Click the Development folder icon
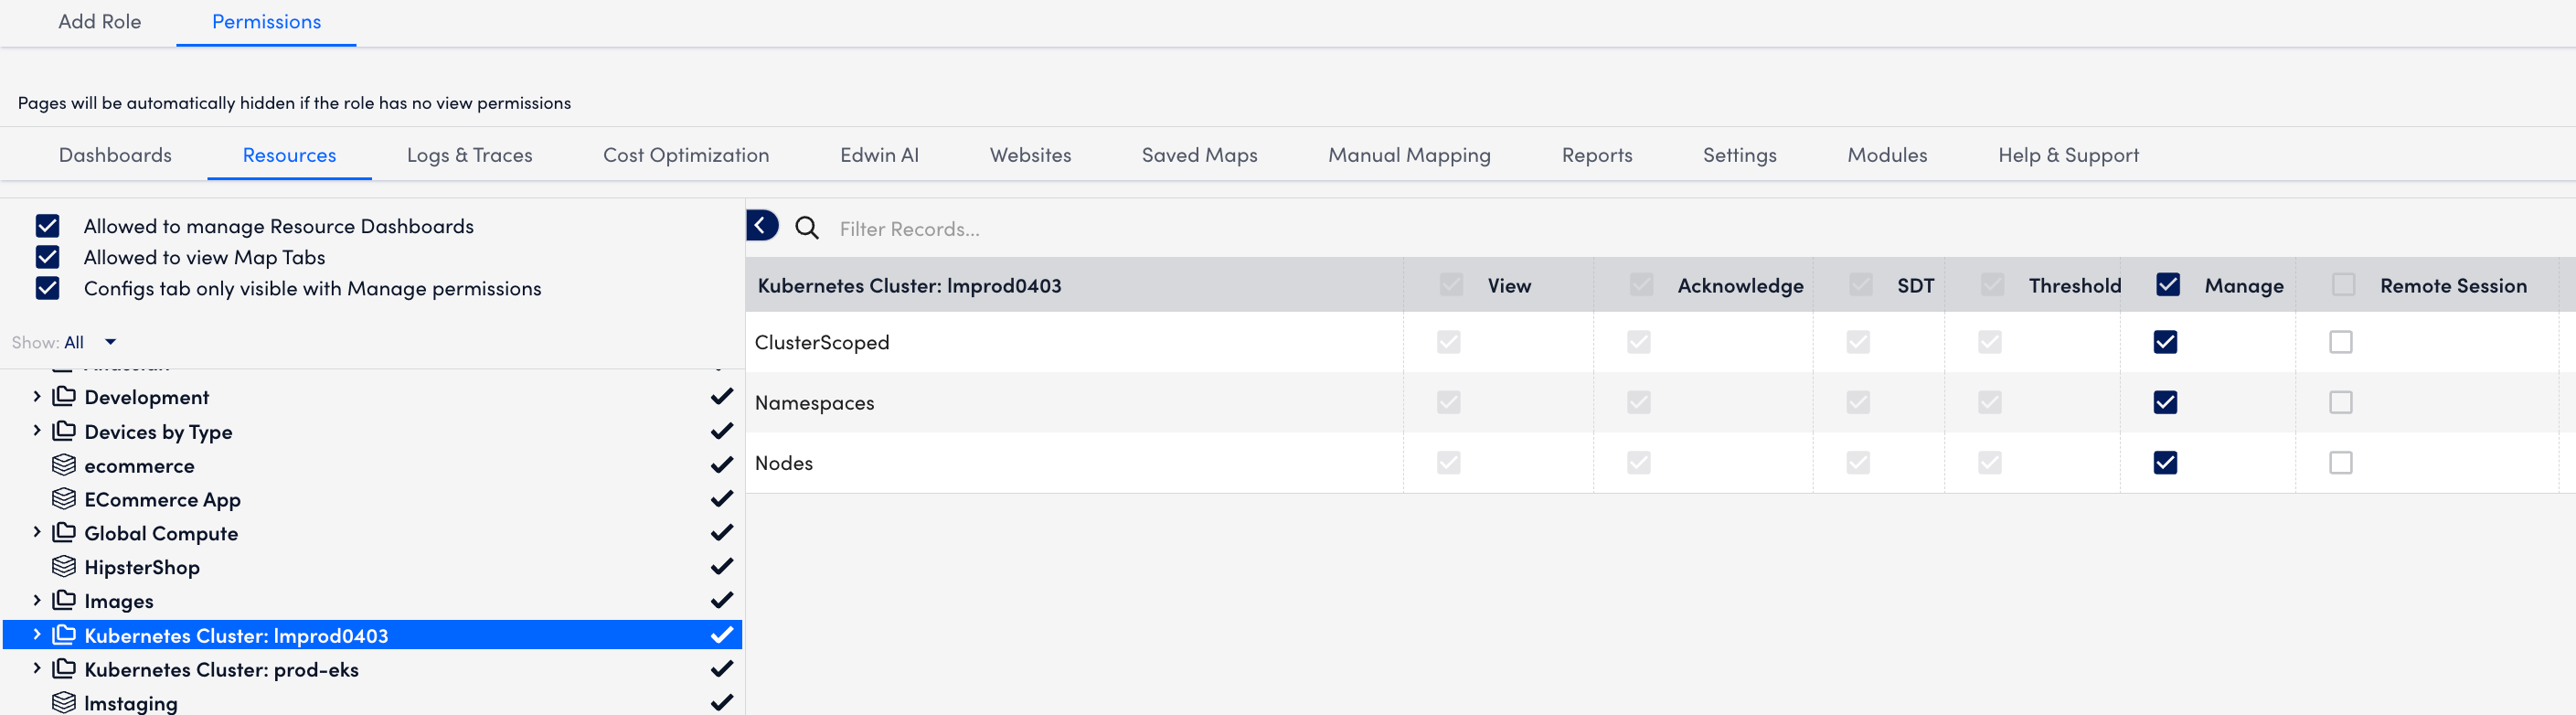The height and width of the screenshot is (715, 2576). point(64,397)
